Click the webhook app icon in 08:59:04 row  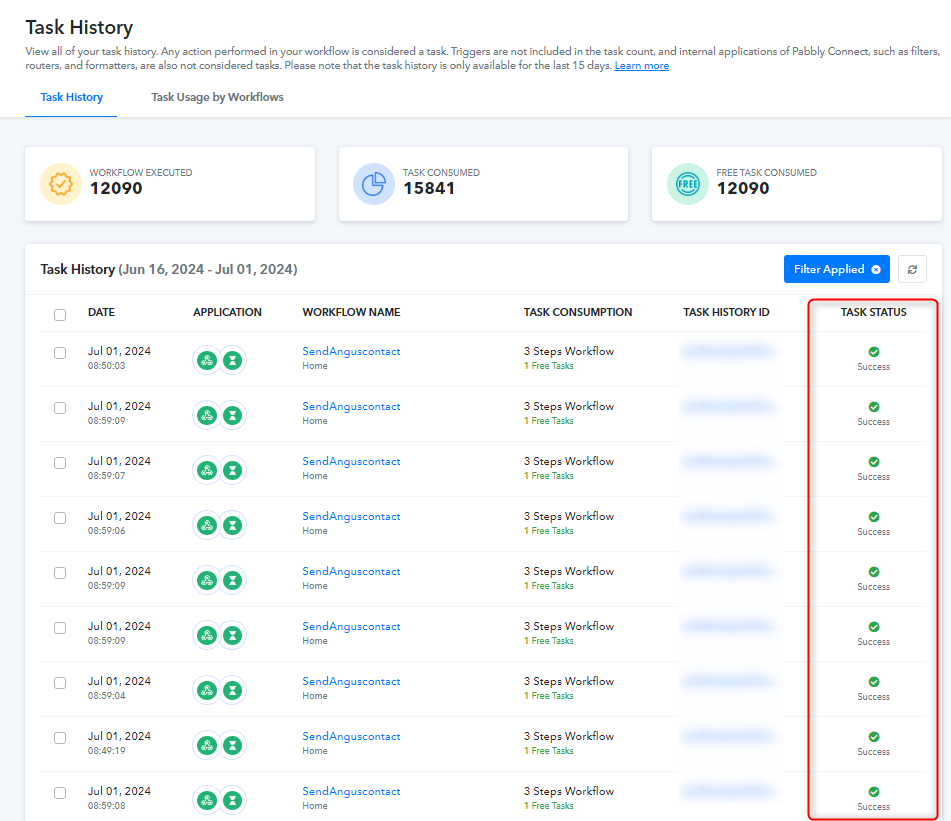click(x=207, y=691)
